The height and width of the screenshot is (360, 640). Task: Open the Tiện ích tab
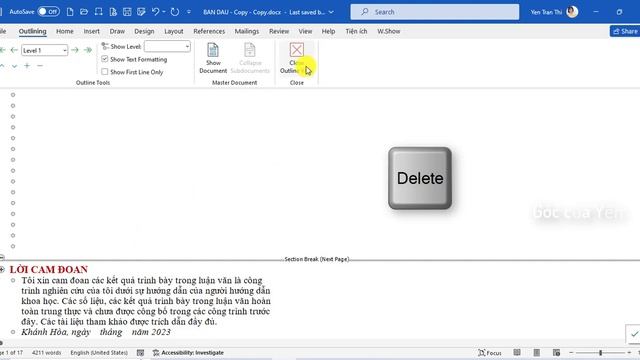(x=356, y=31)
